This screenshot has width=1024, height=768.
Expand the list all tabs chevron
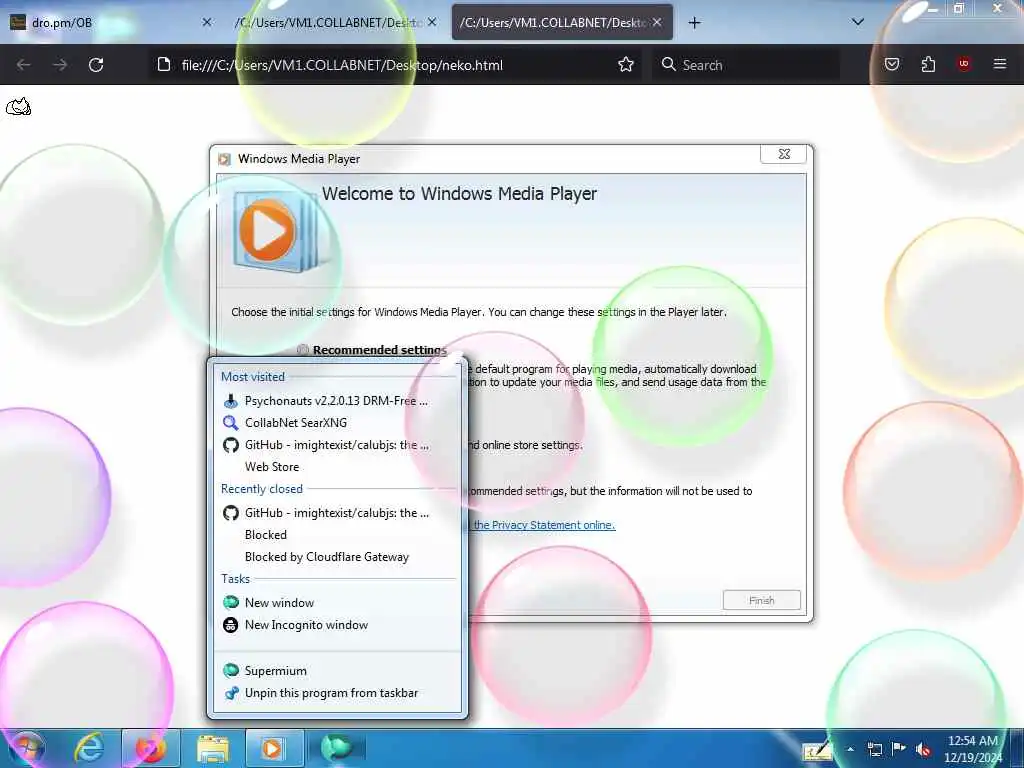pos(858,22)
